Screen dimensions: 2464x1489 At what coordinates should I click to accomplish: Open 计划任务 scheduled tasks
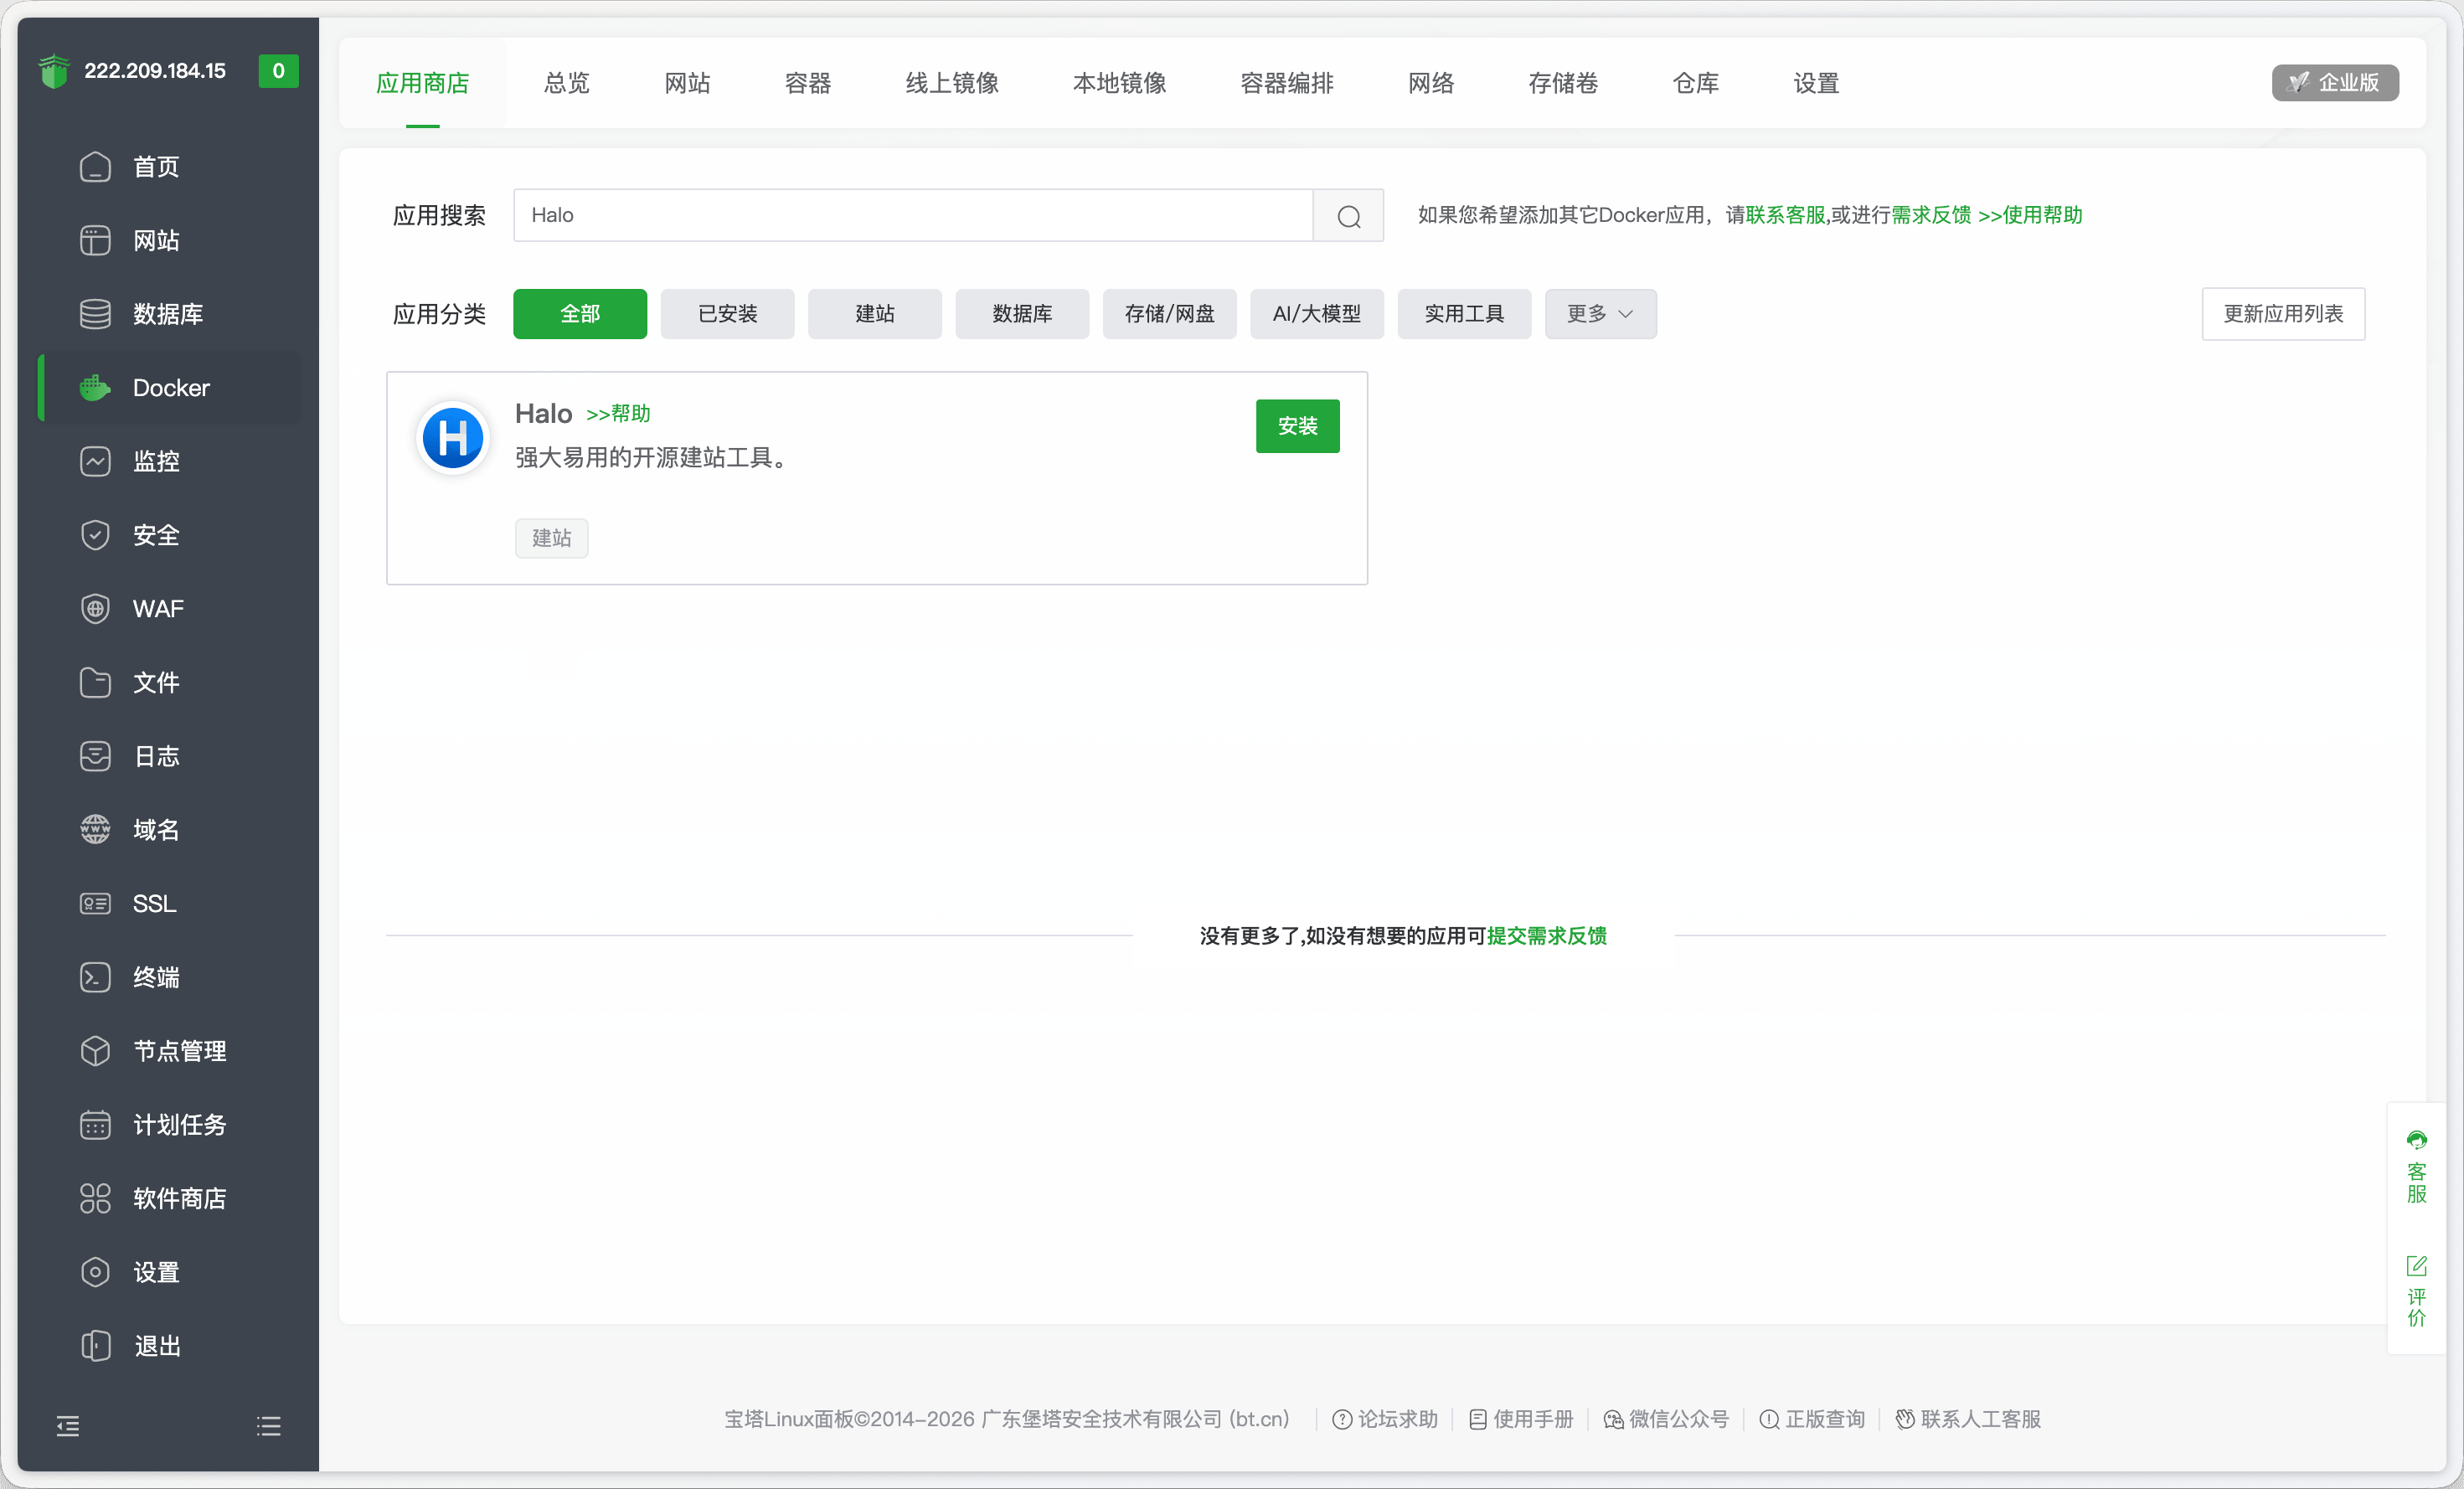(180, 1124)
